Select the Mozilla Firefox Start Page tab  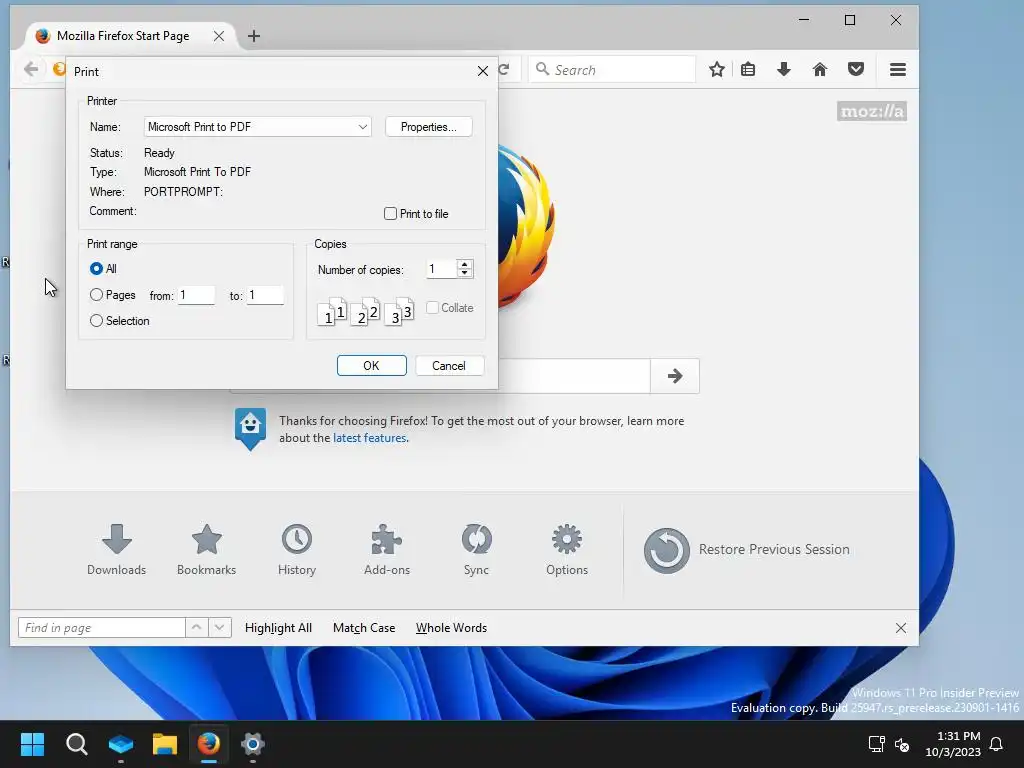pos(123,36)
